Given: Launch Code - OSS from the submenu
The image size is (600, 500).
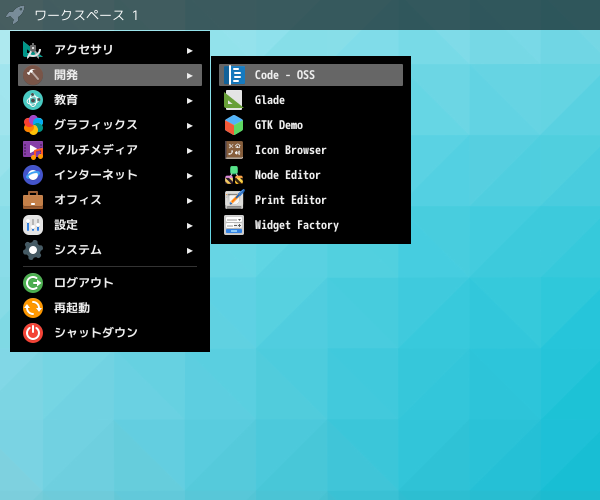Looking at the screenshot, I should pos(311,75).
